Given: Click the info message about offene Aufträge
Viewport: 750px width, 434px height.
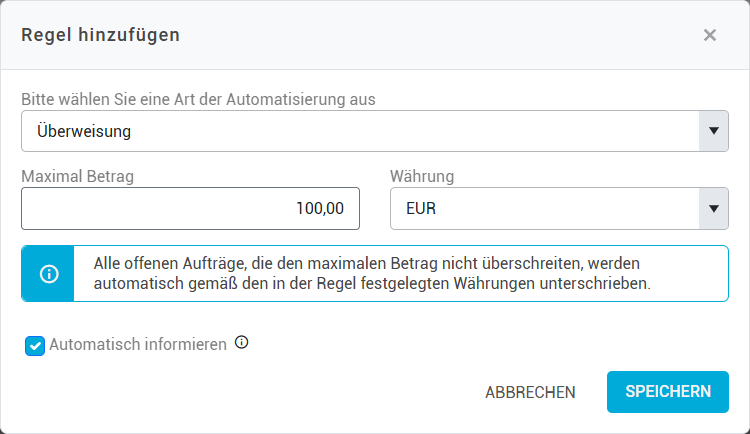Looking at the screenshot, I should [x=372, y=274].
